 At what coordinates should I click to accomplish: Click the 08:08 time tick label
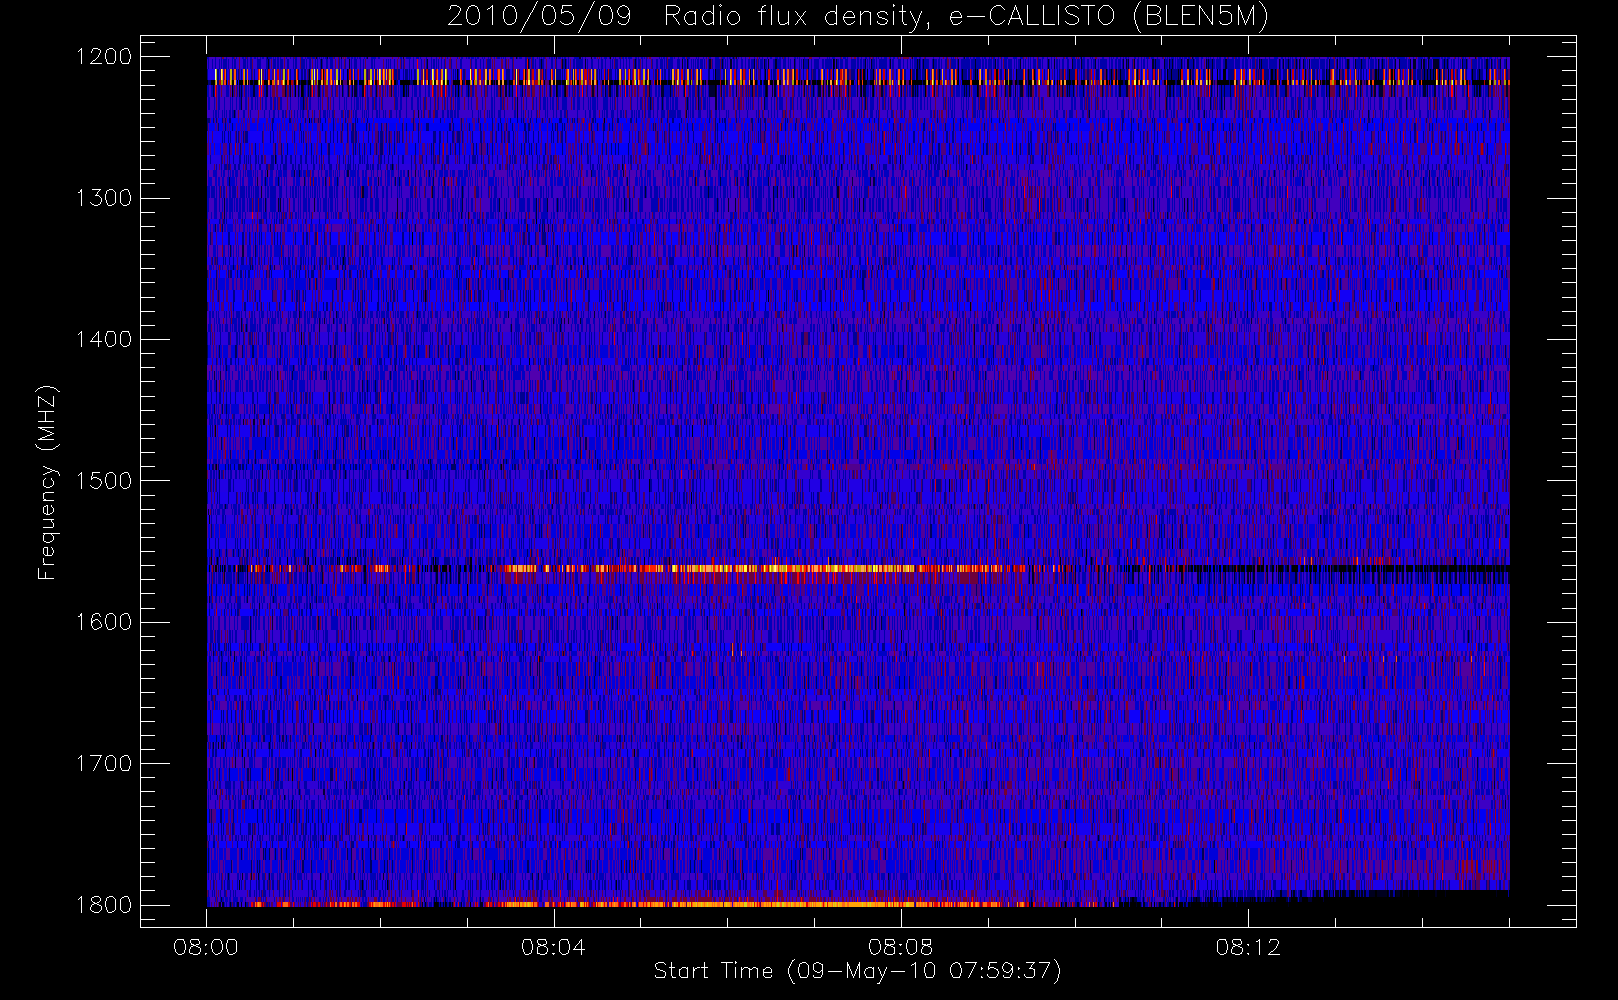click(x=901, y=947)
